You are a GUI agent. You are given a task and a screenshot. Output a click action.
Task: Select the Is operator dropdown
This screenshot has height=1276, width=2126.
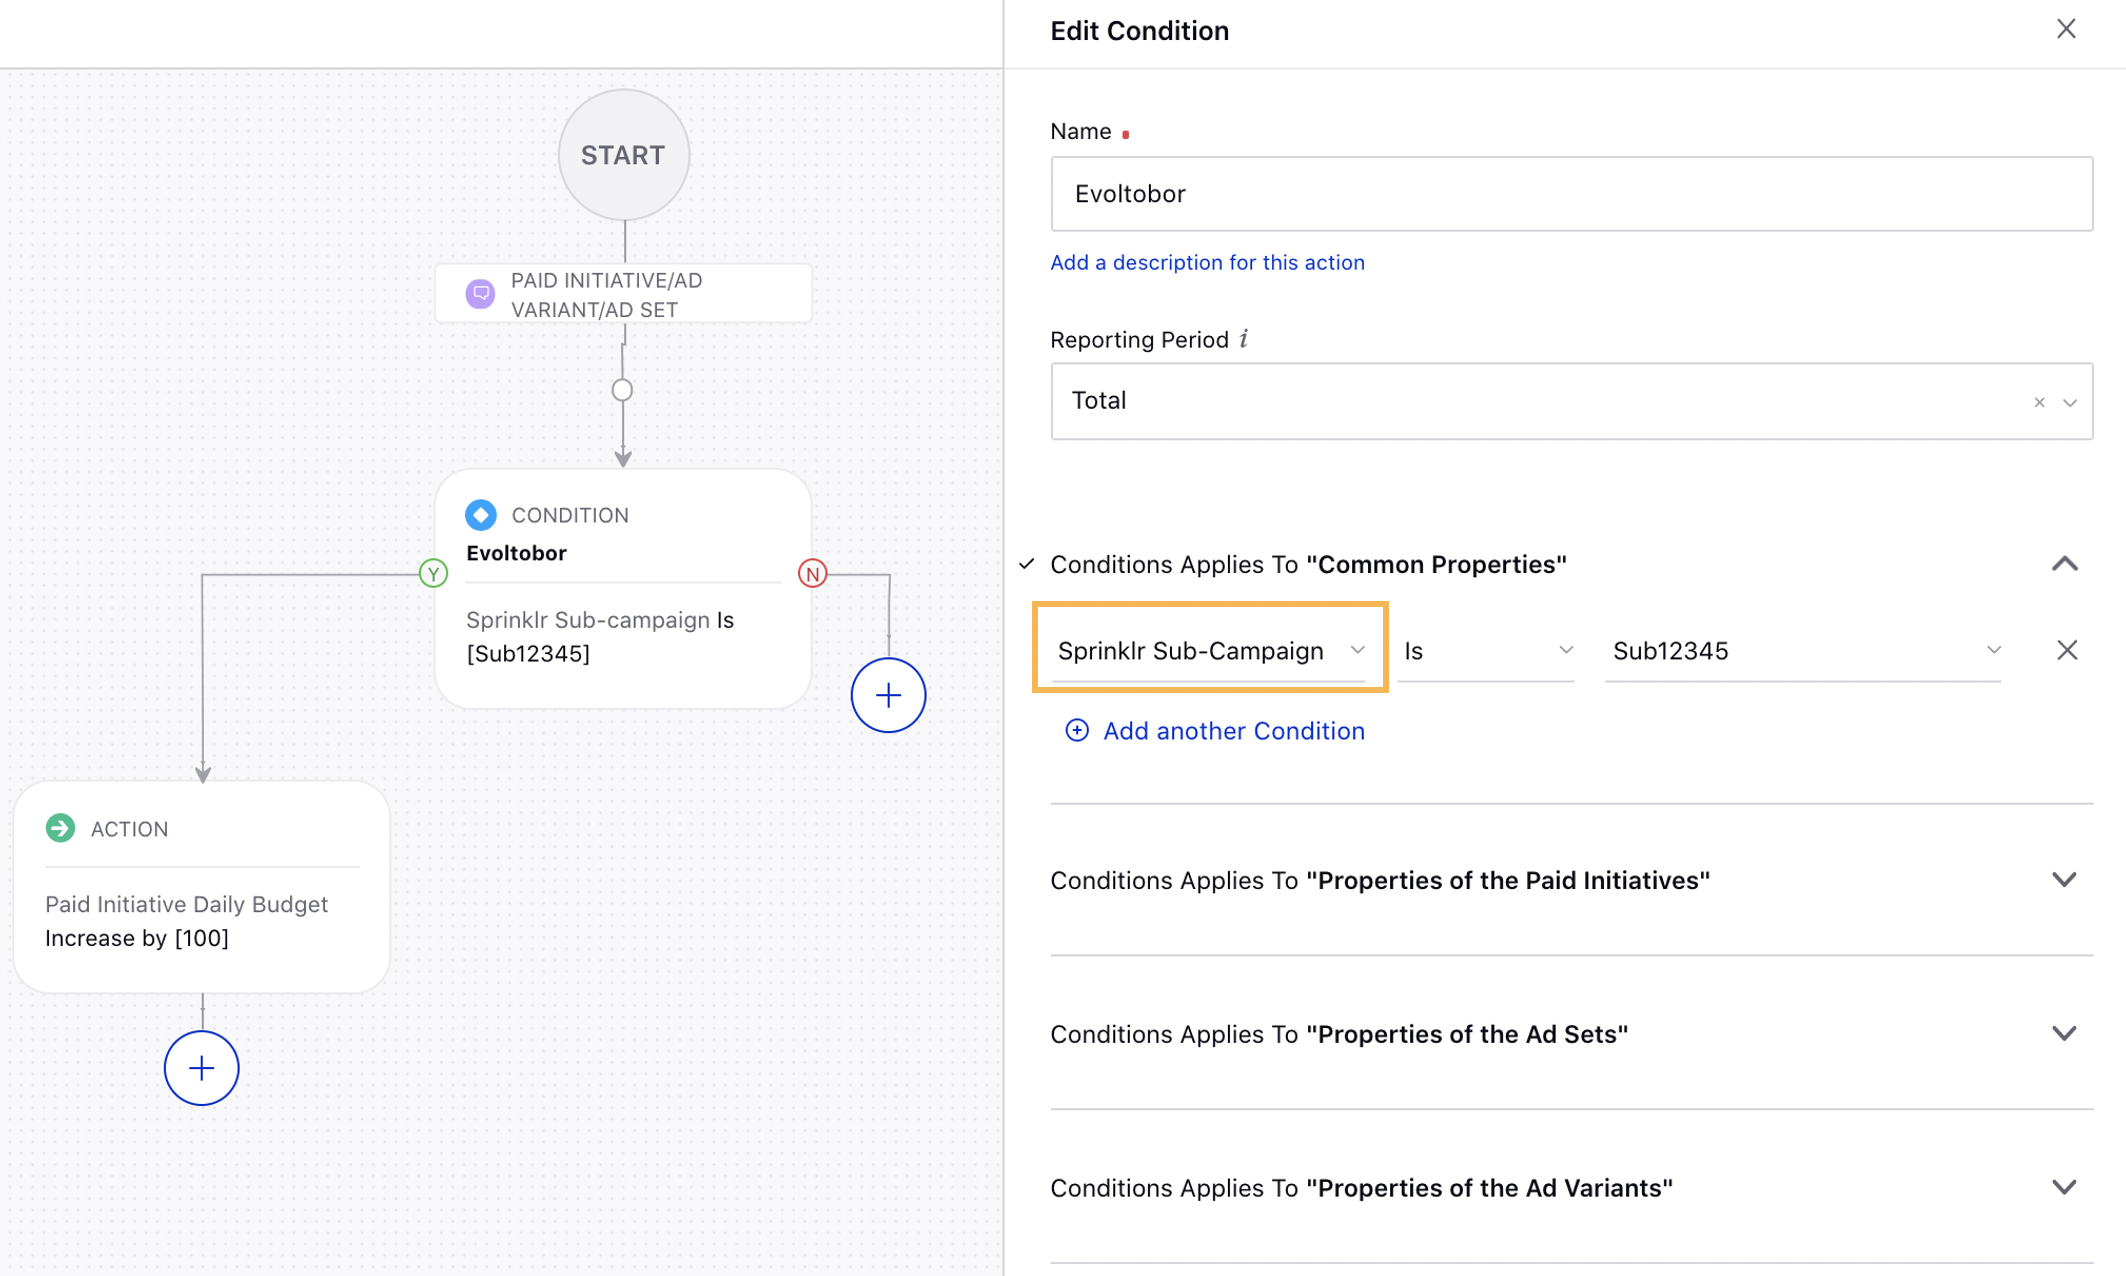point(1487,650)
